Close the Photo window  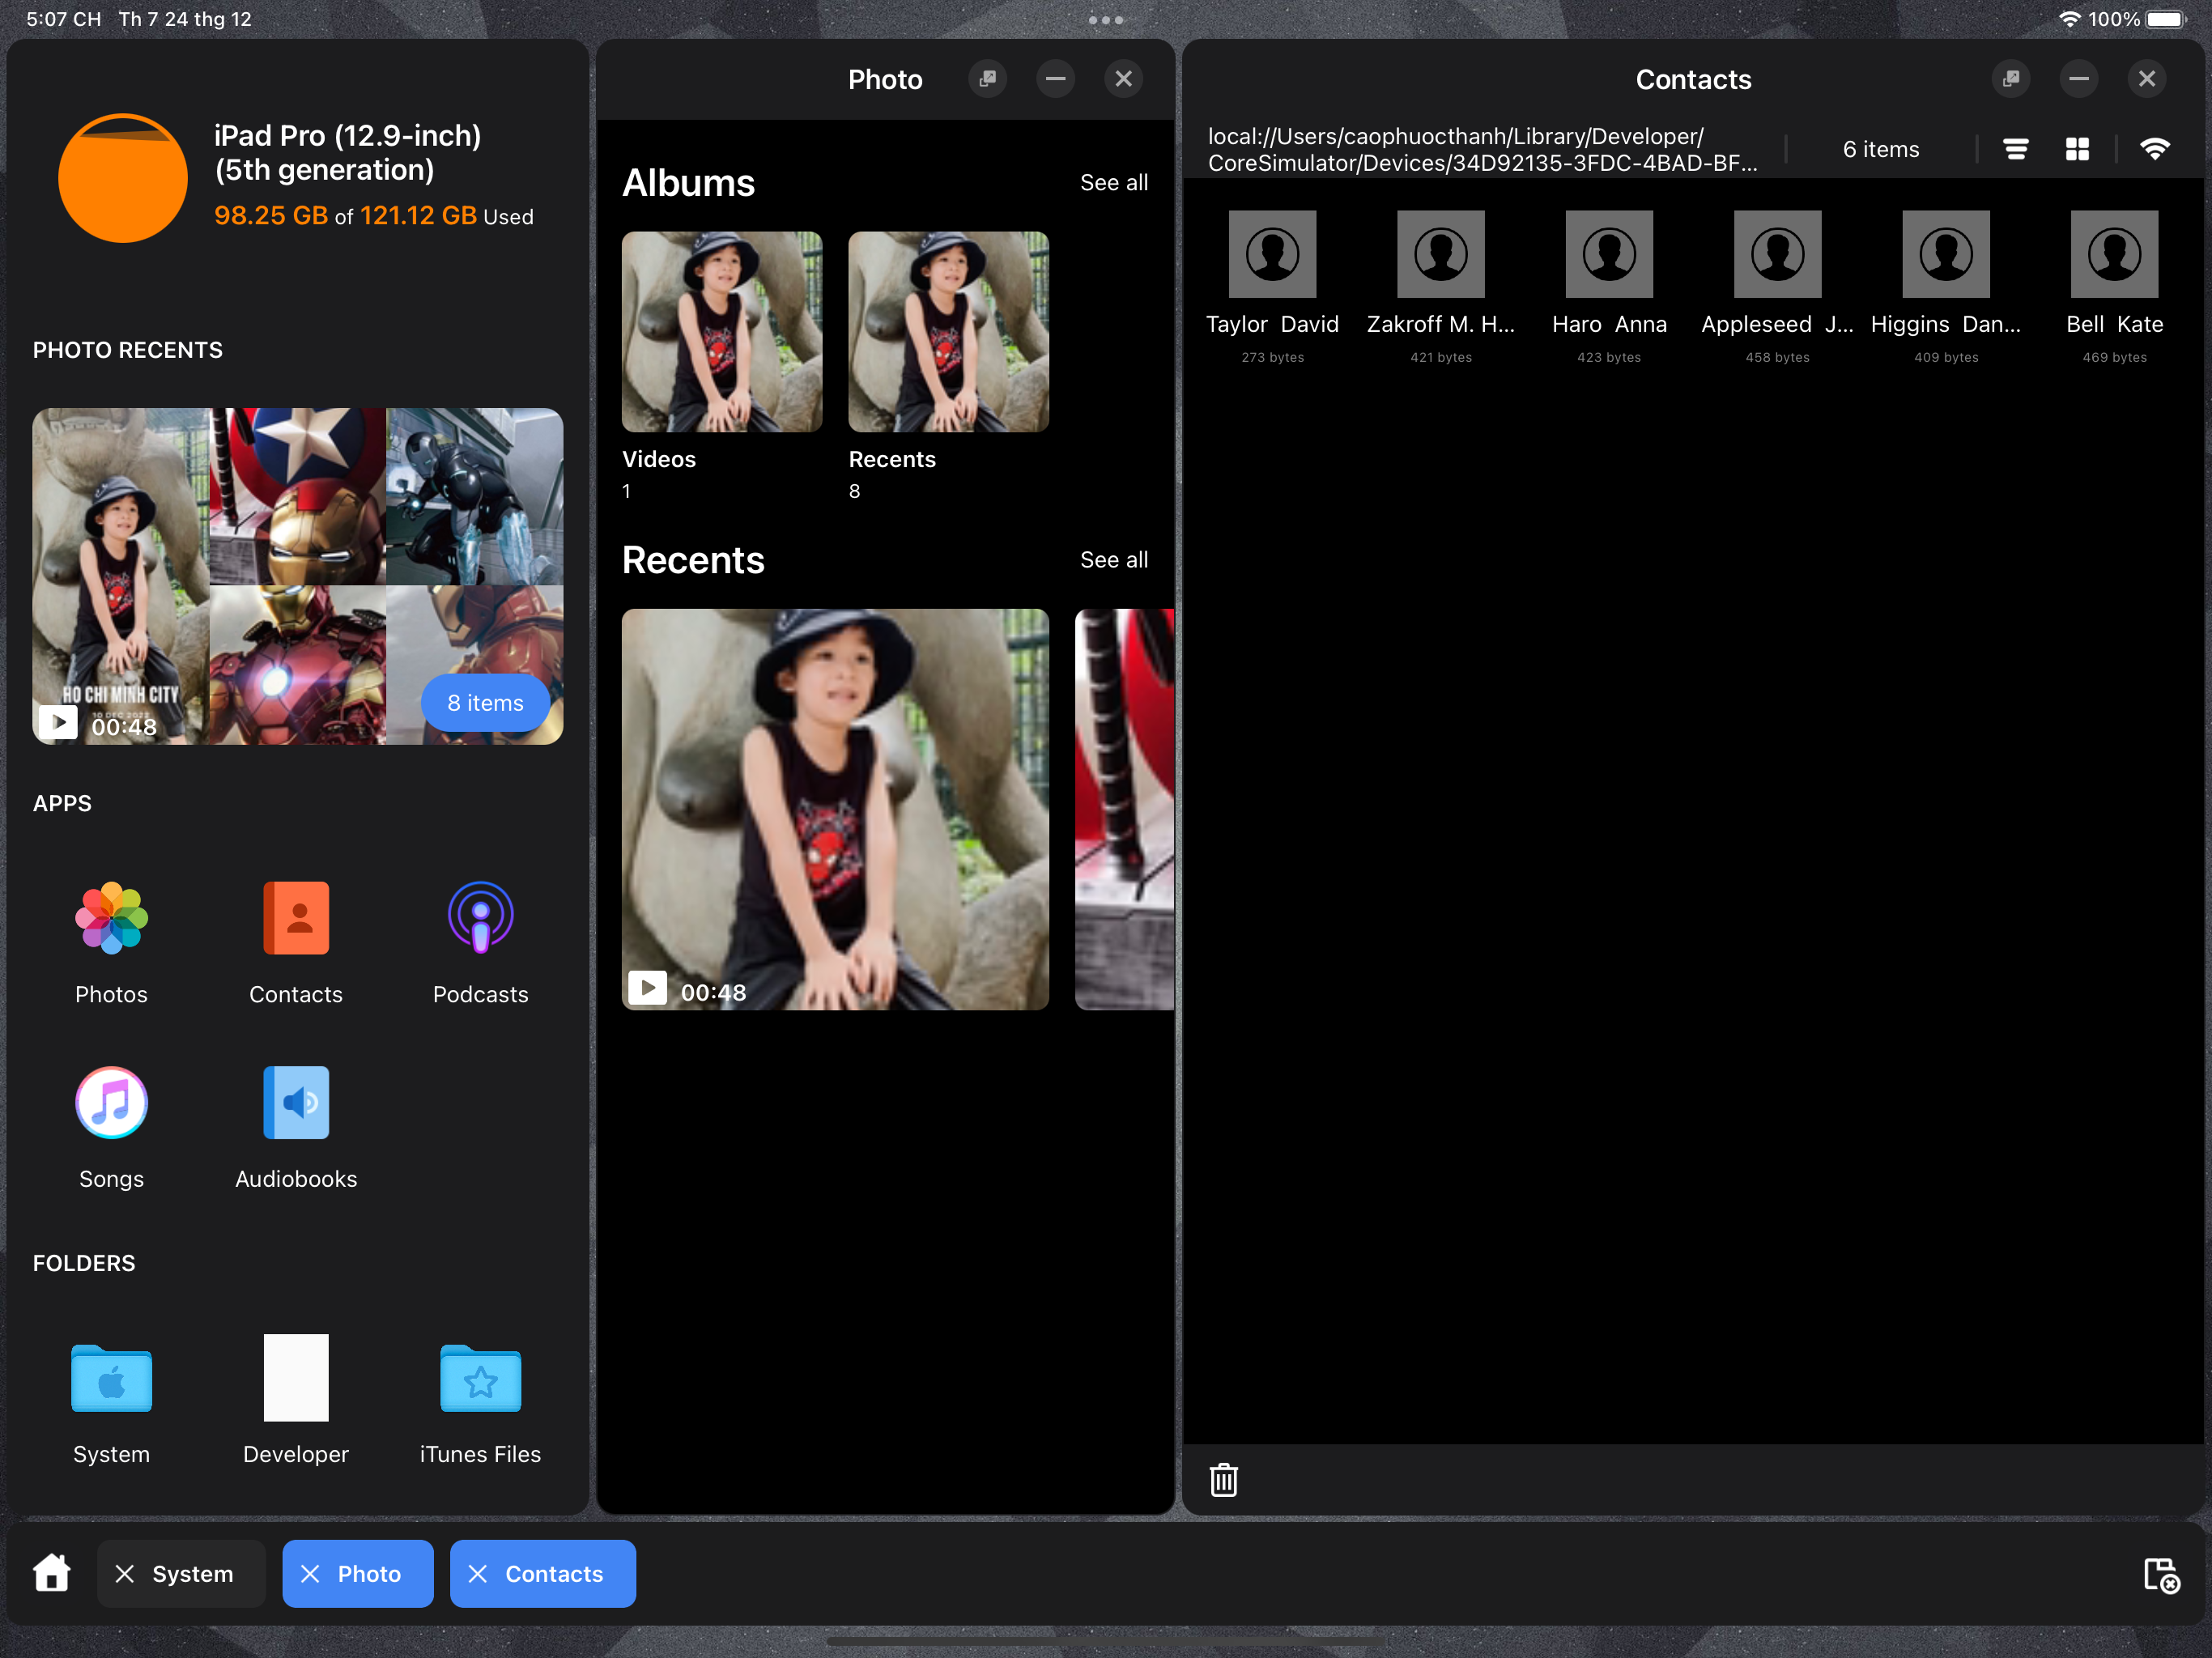(x=1124, y=79)
